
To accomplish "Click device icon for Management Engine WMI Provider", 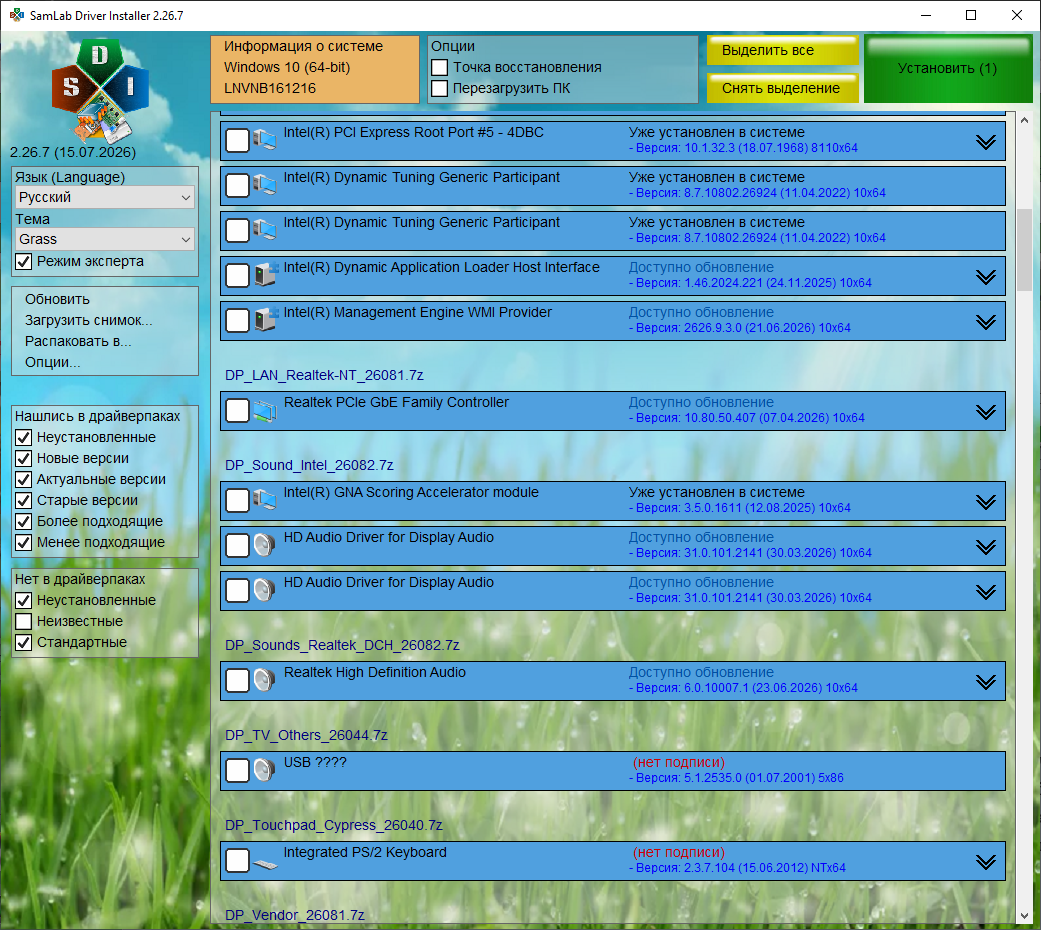I will click(265, 320).
